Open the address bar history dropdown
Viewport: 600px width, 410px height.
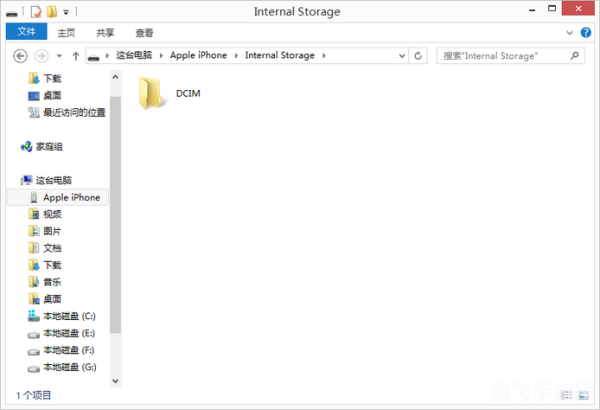click(x=402, y=55)
